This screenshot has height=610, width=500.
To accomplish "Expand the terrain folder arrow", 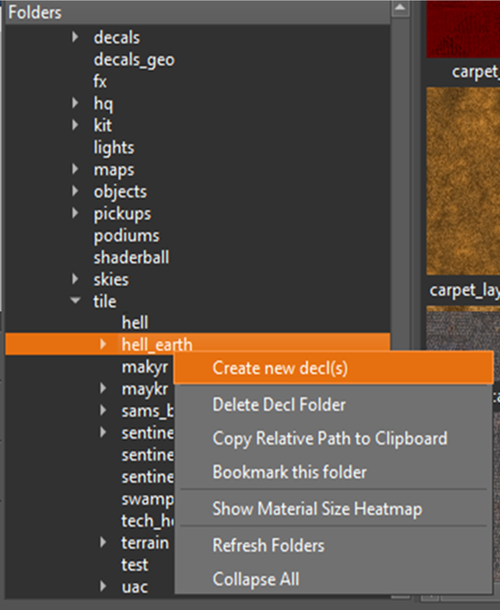I will tap(103, 542).
